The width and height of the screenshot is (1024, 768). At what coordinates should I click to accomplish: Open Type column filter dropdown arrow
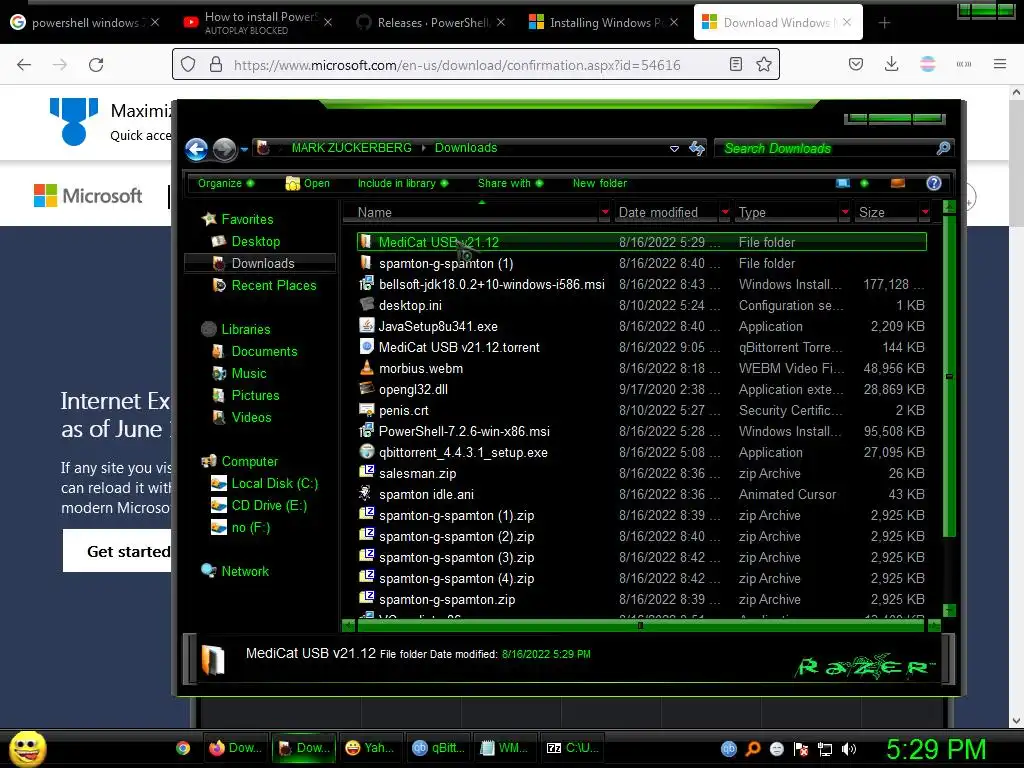(844, 212)
